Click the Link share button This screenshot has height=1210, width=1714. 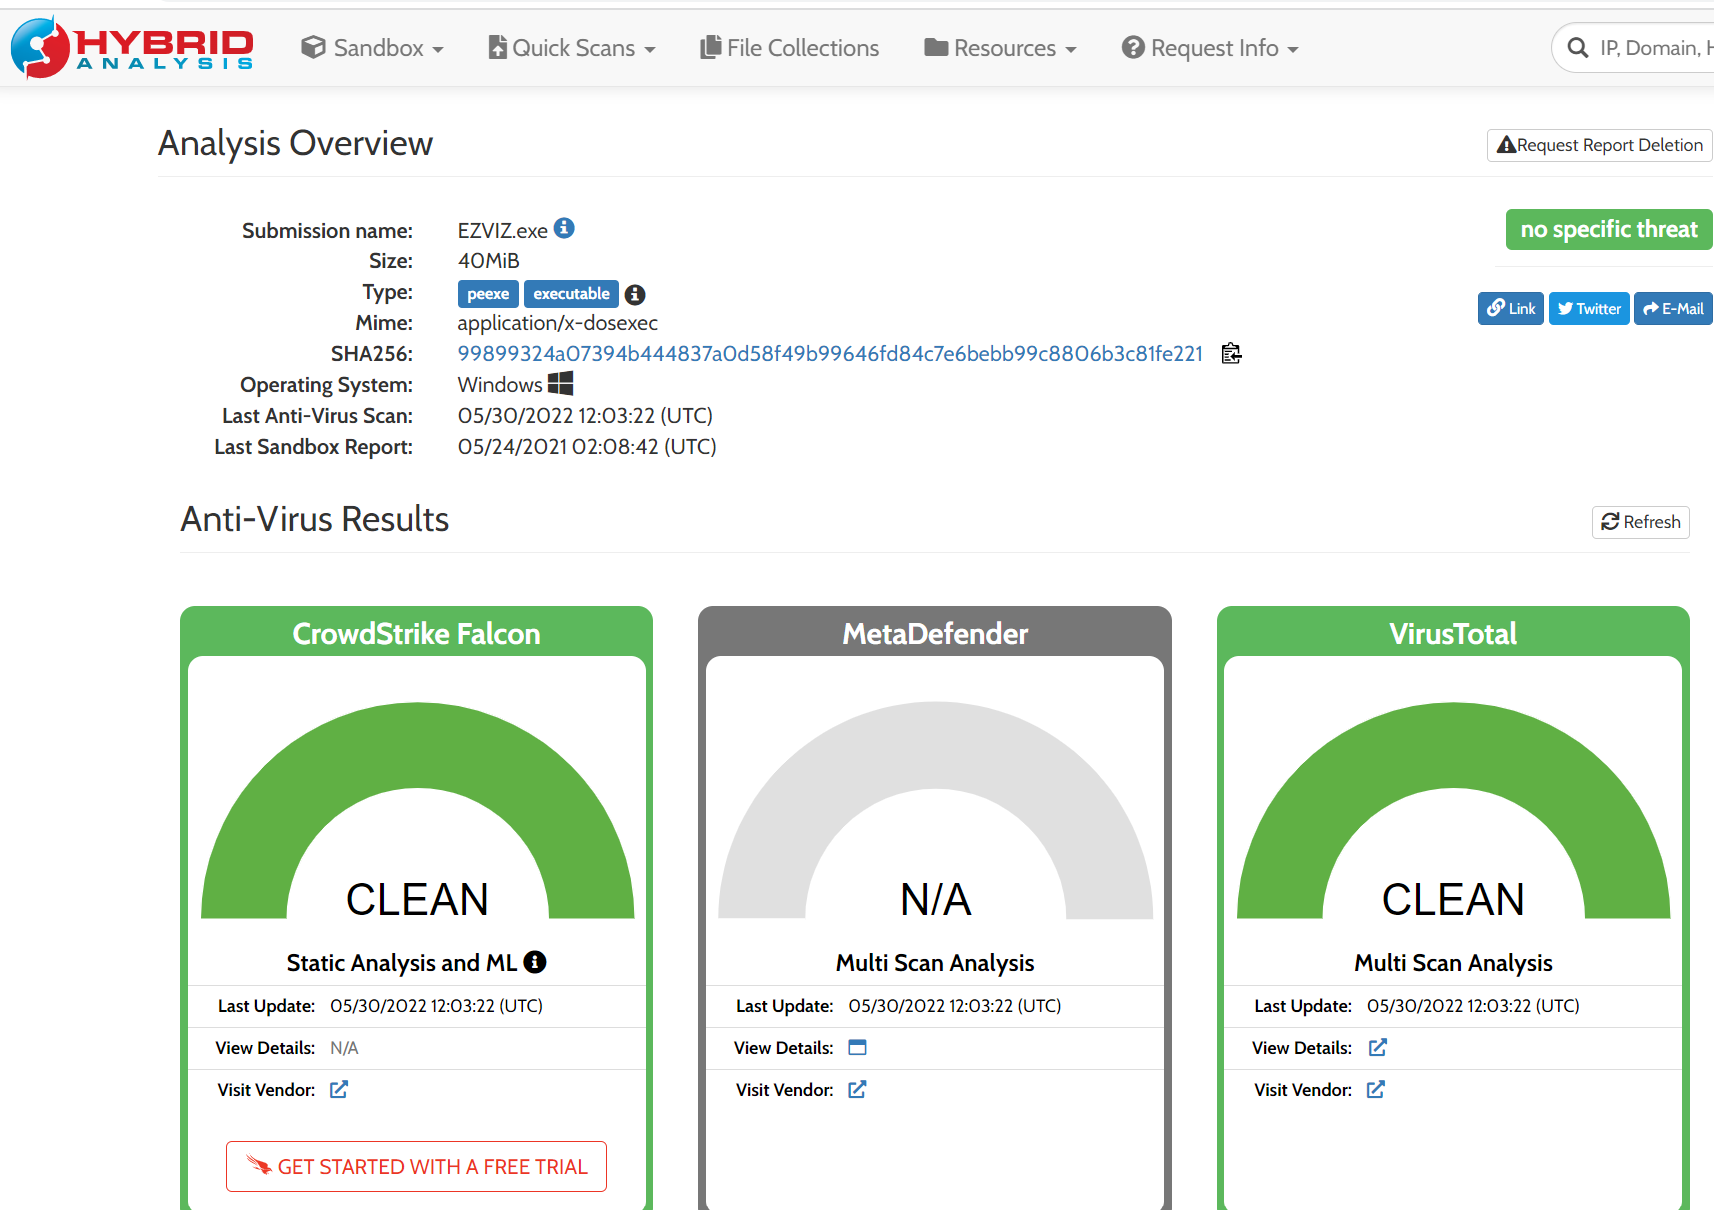1511,309
